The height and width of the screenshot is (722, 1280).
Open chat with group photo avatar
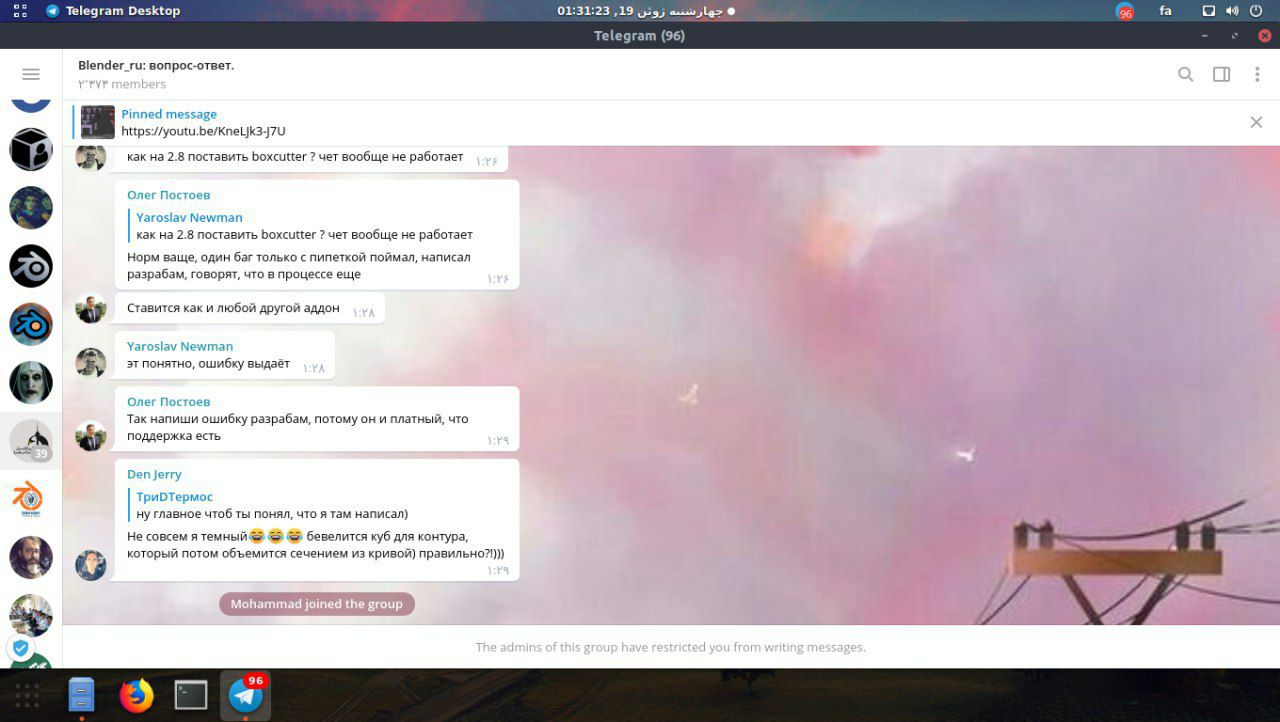(x=31, y=615)
